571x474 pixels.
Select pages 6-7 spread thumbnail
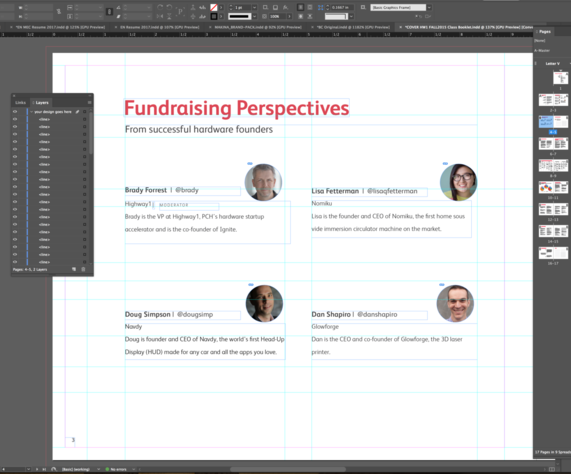point(553,145)
